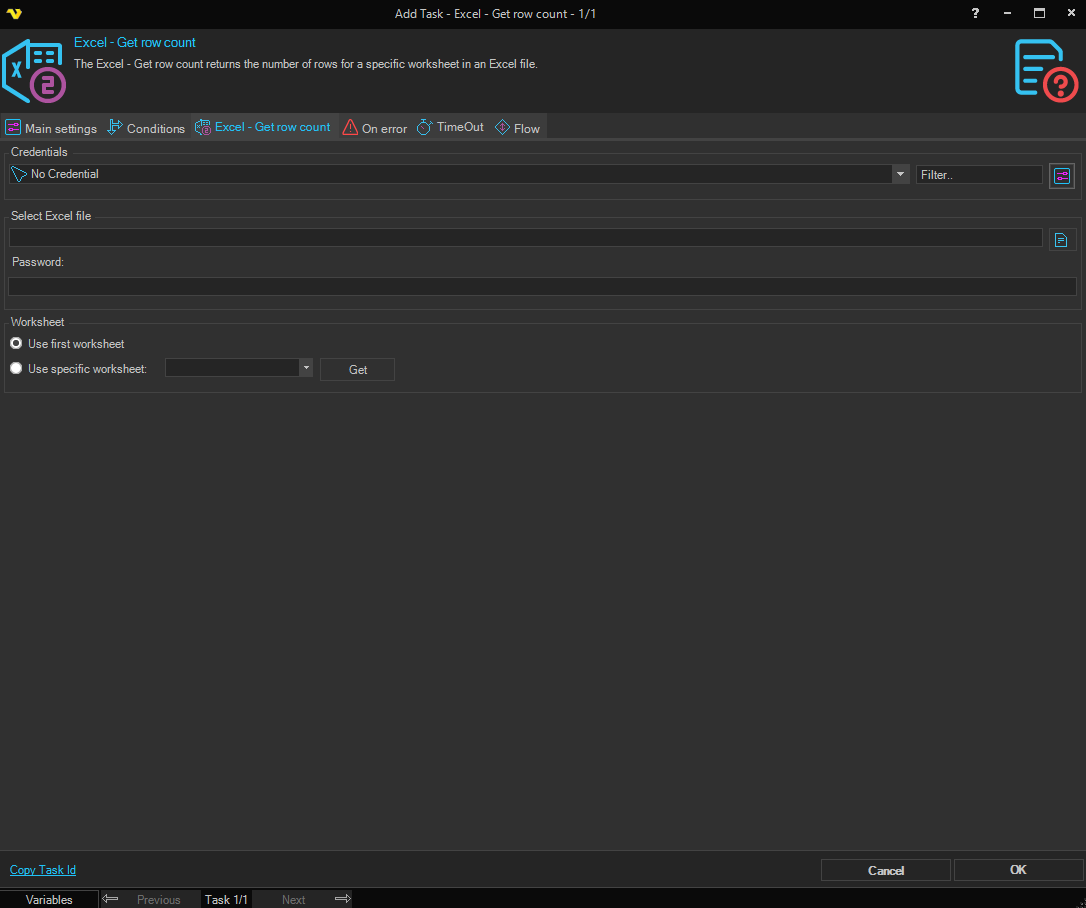Switch to the Main settings tab

(x=51, y=128)
